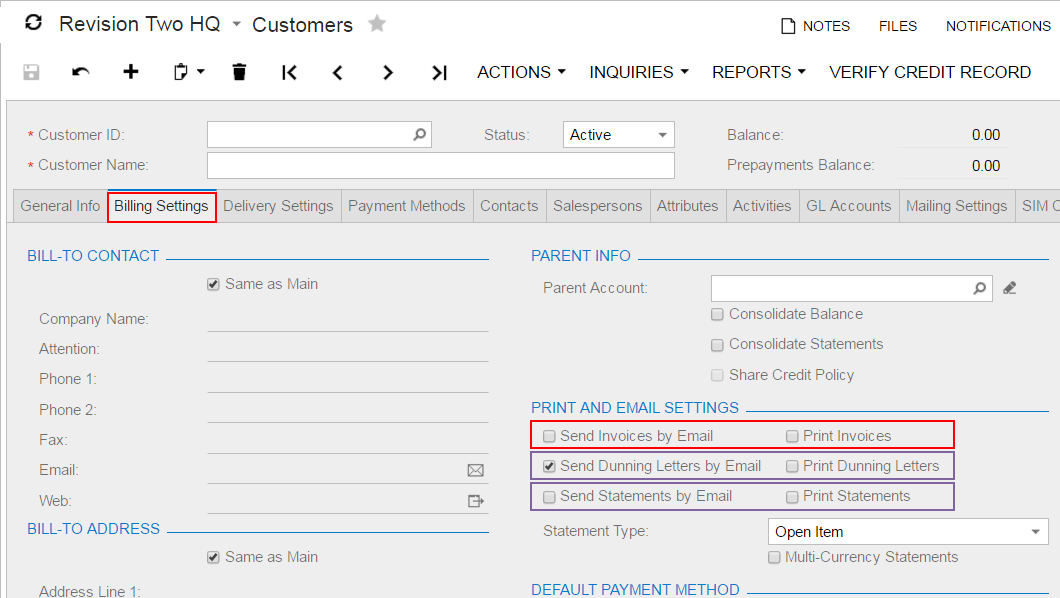The width and height of the screenshot is (1060, 598).
Task: Go to the next record arrow
Action: click(388, 72)
